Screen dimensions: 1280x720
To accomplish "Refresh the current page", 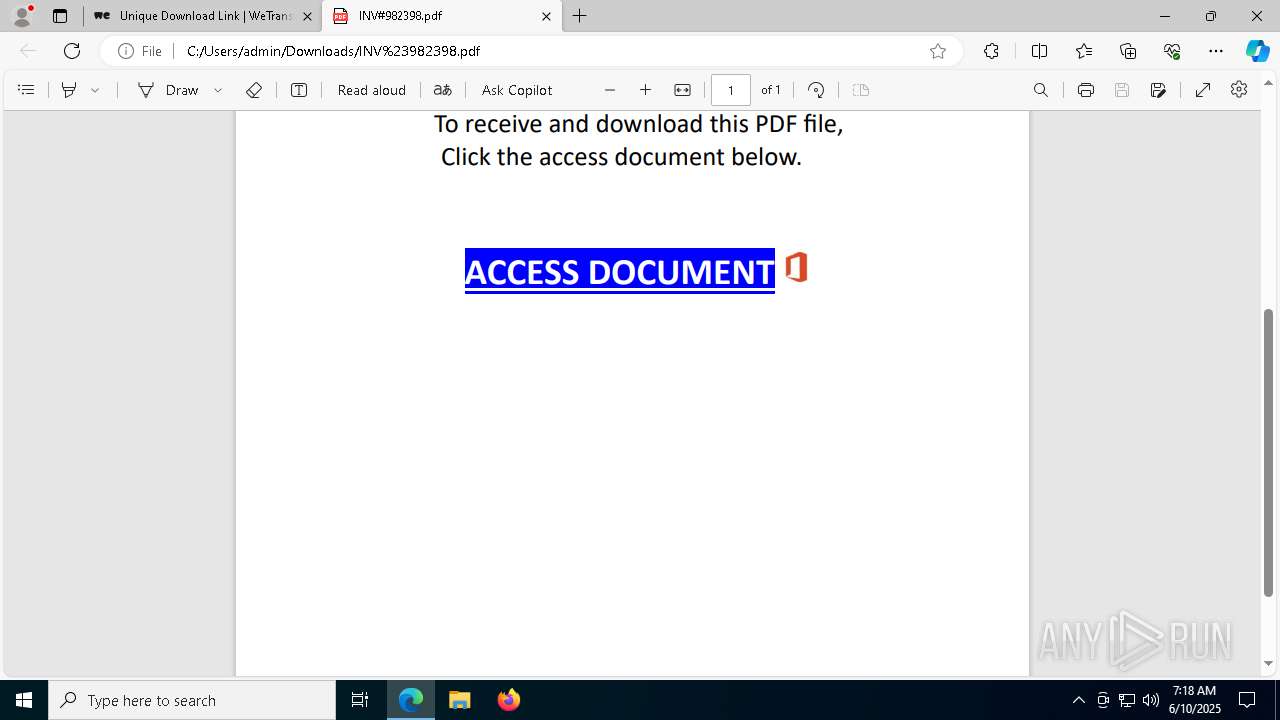I will tap(72, 51).
